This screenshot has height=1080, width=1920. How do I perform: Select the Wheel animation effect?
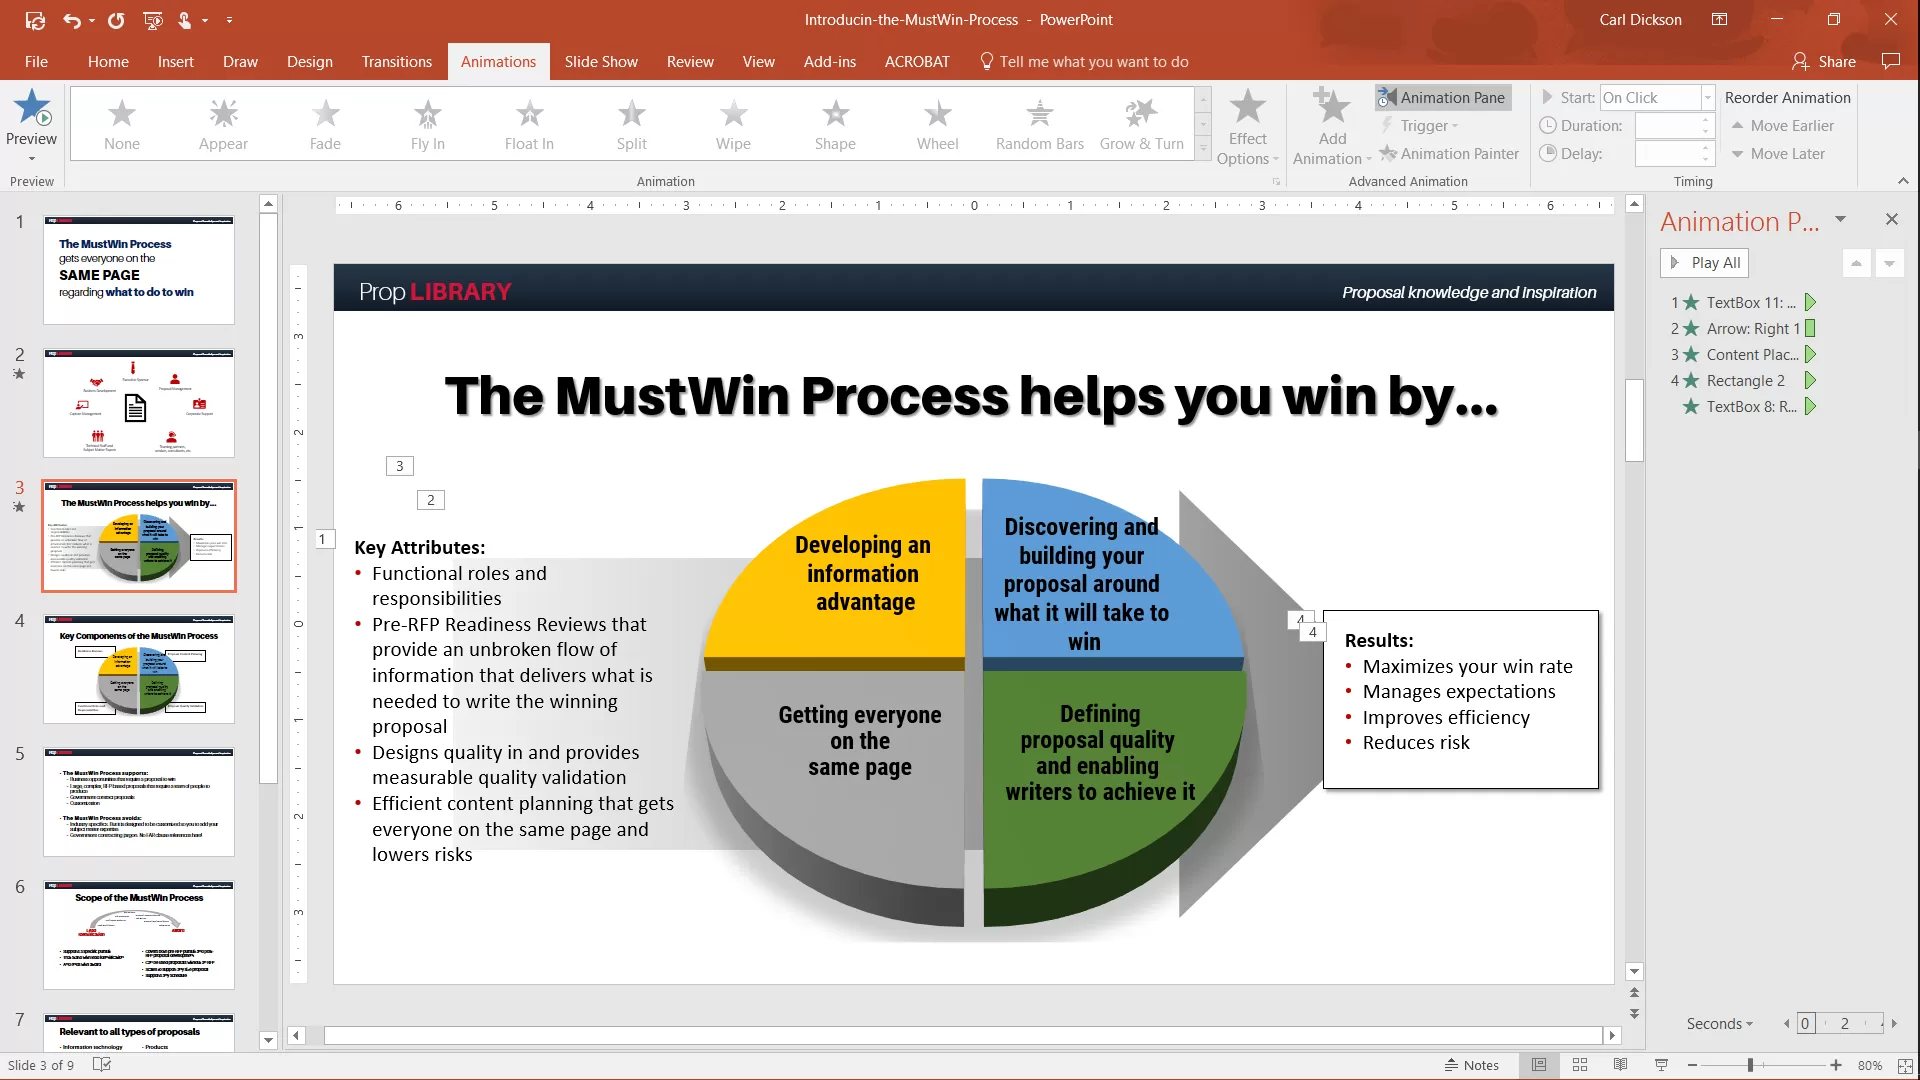click(937, 124)
